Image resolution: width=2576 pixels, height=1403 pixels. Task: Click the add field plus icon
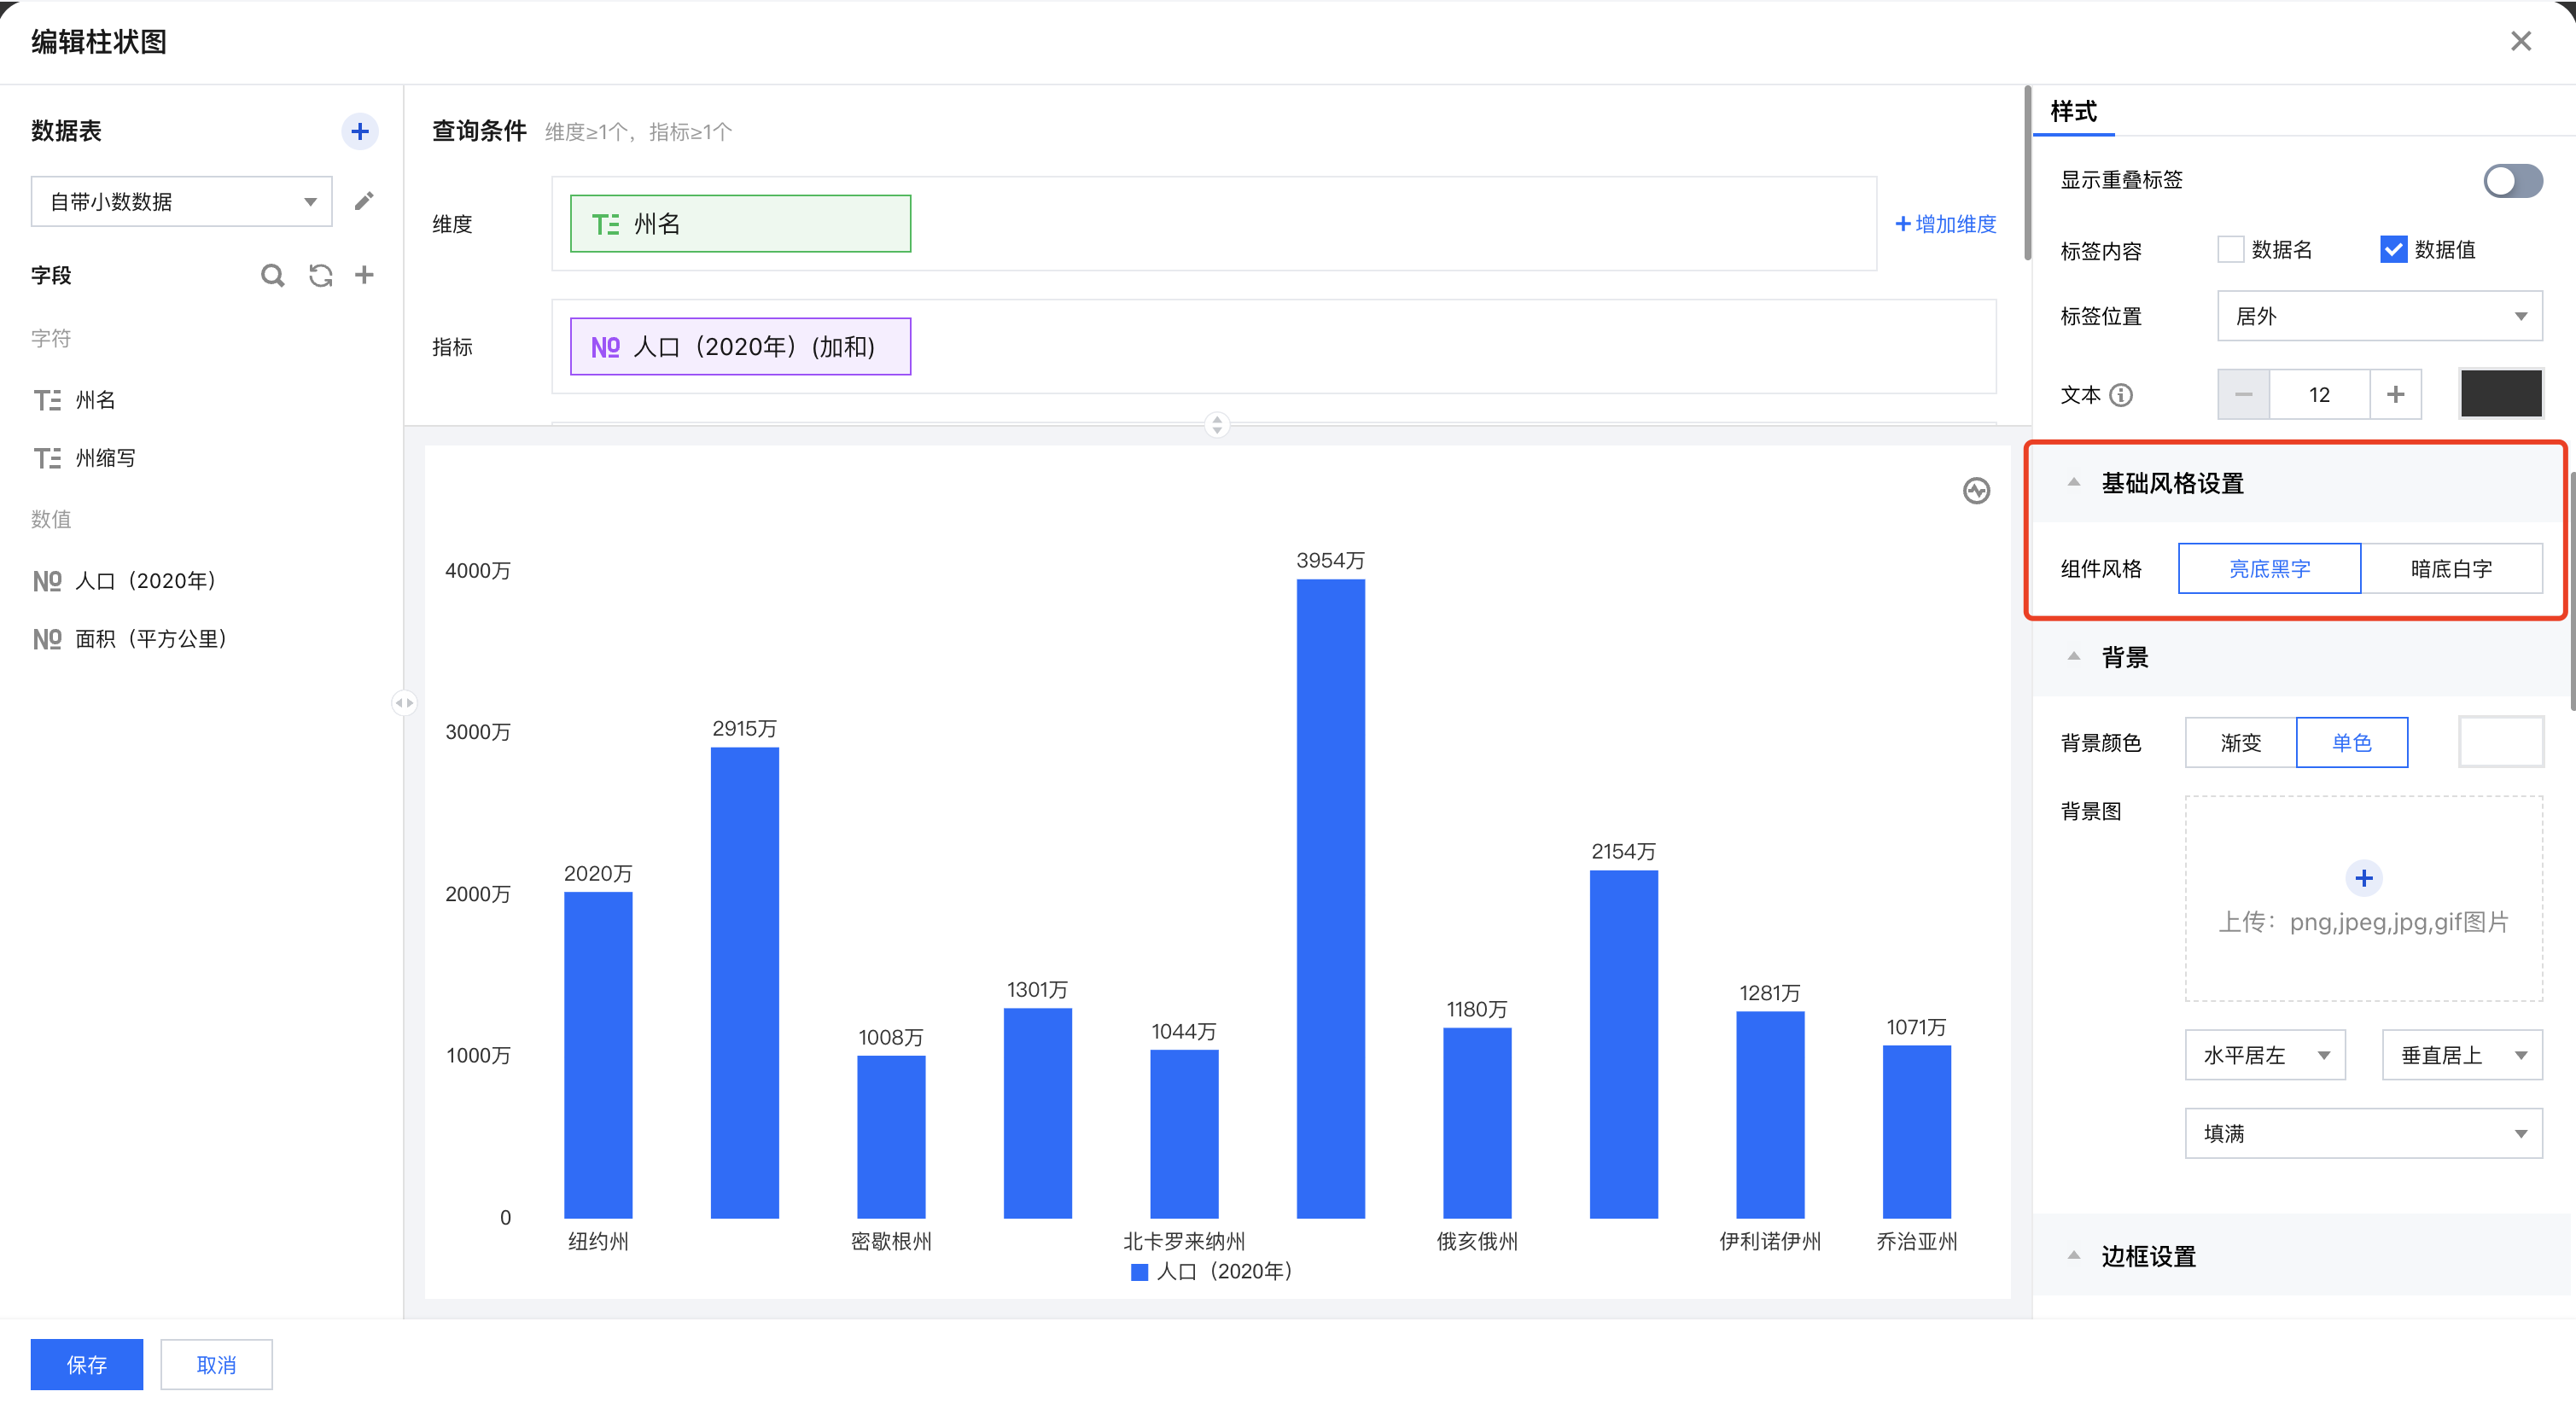364,275
